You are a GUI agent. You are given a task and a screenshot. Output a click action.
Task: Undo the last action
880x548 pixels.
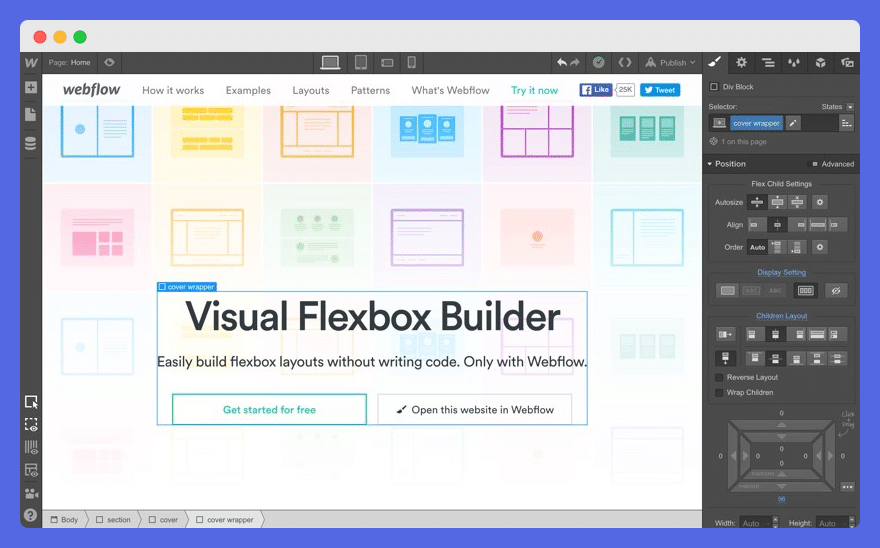pos(562,62)
